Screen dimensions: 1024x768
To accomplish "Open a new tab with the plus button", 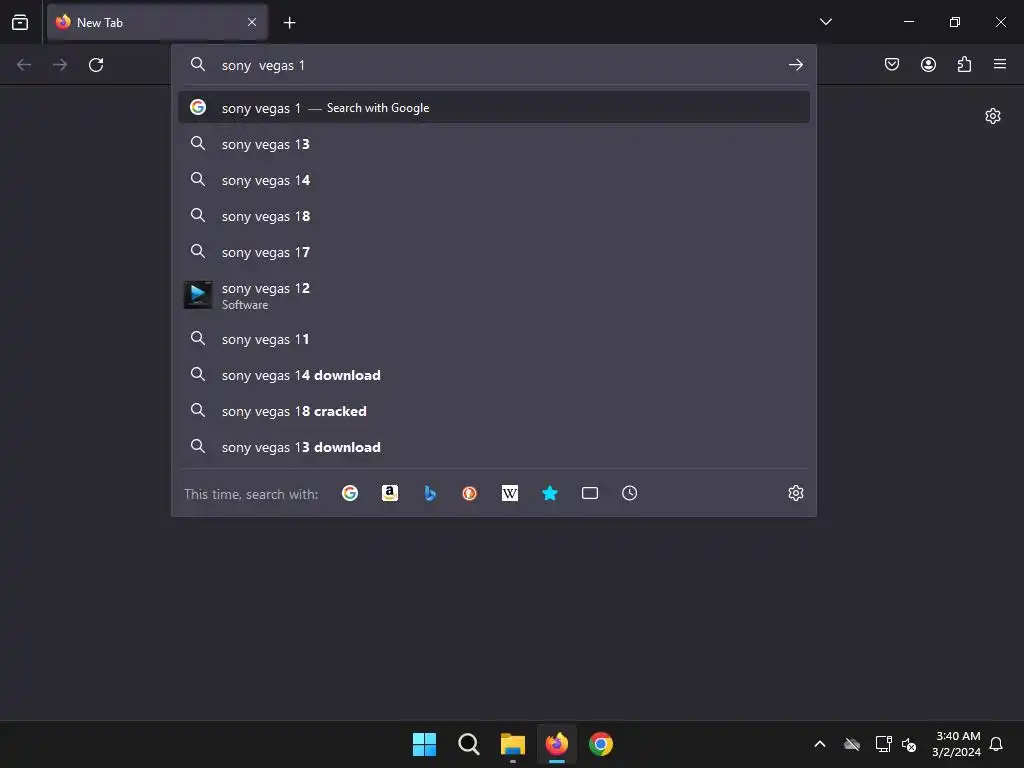I will click(289, 23).
